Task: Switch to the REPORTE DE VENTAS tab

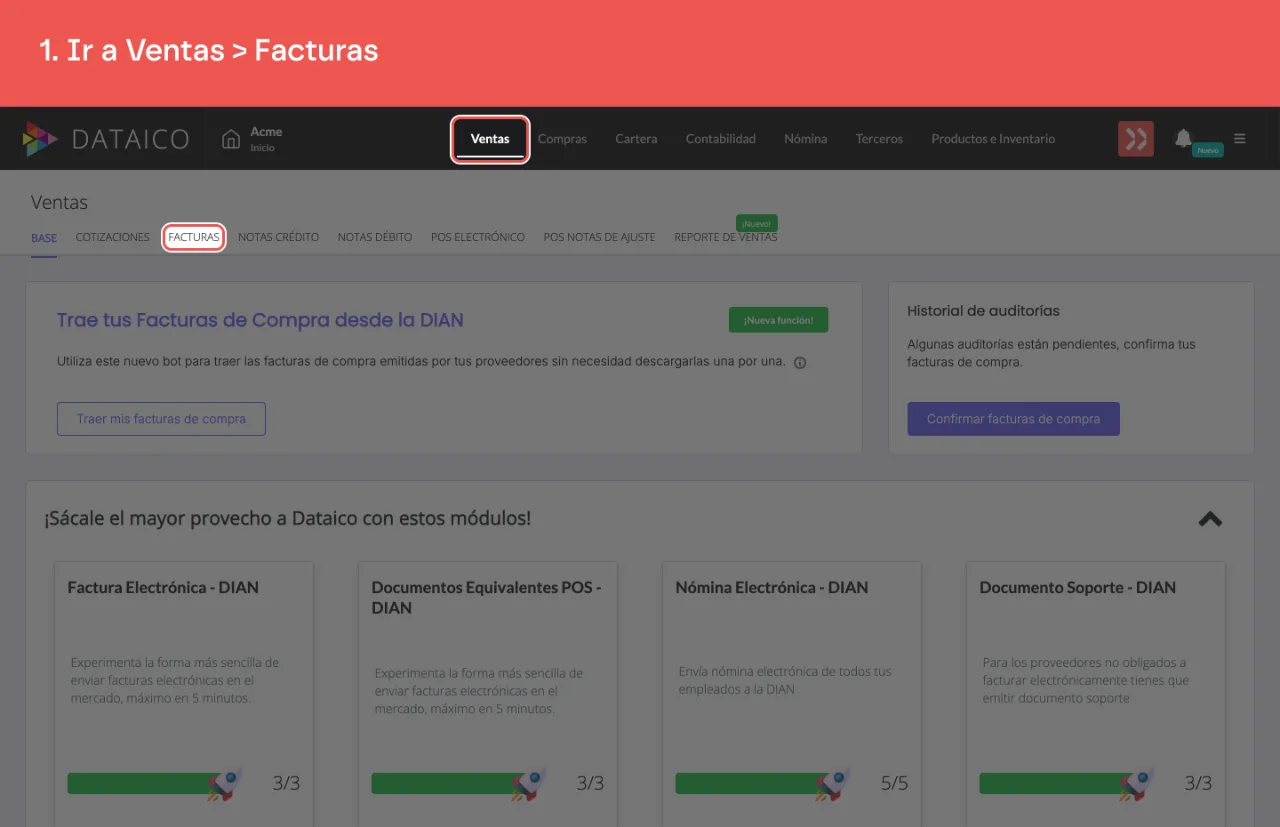Action: [726, 238]
